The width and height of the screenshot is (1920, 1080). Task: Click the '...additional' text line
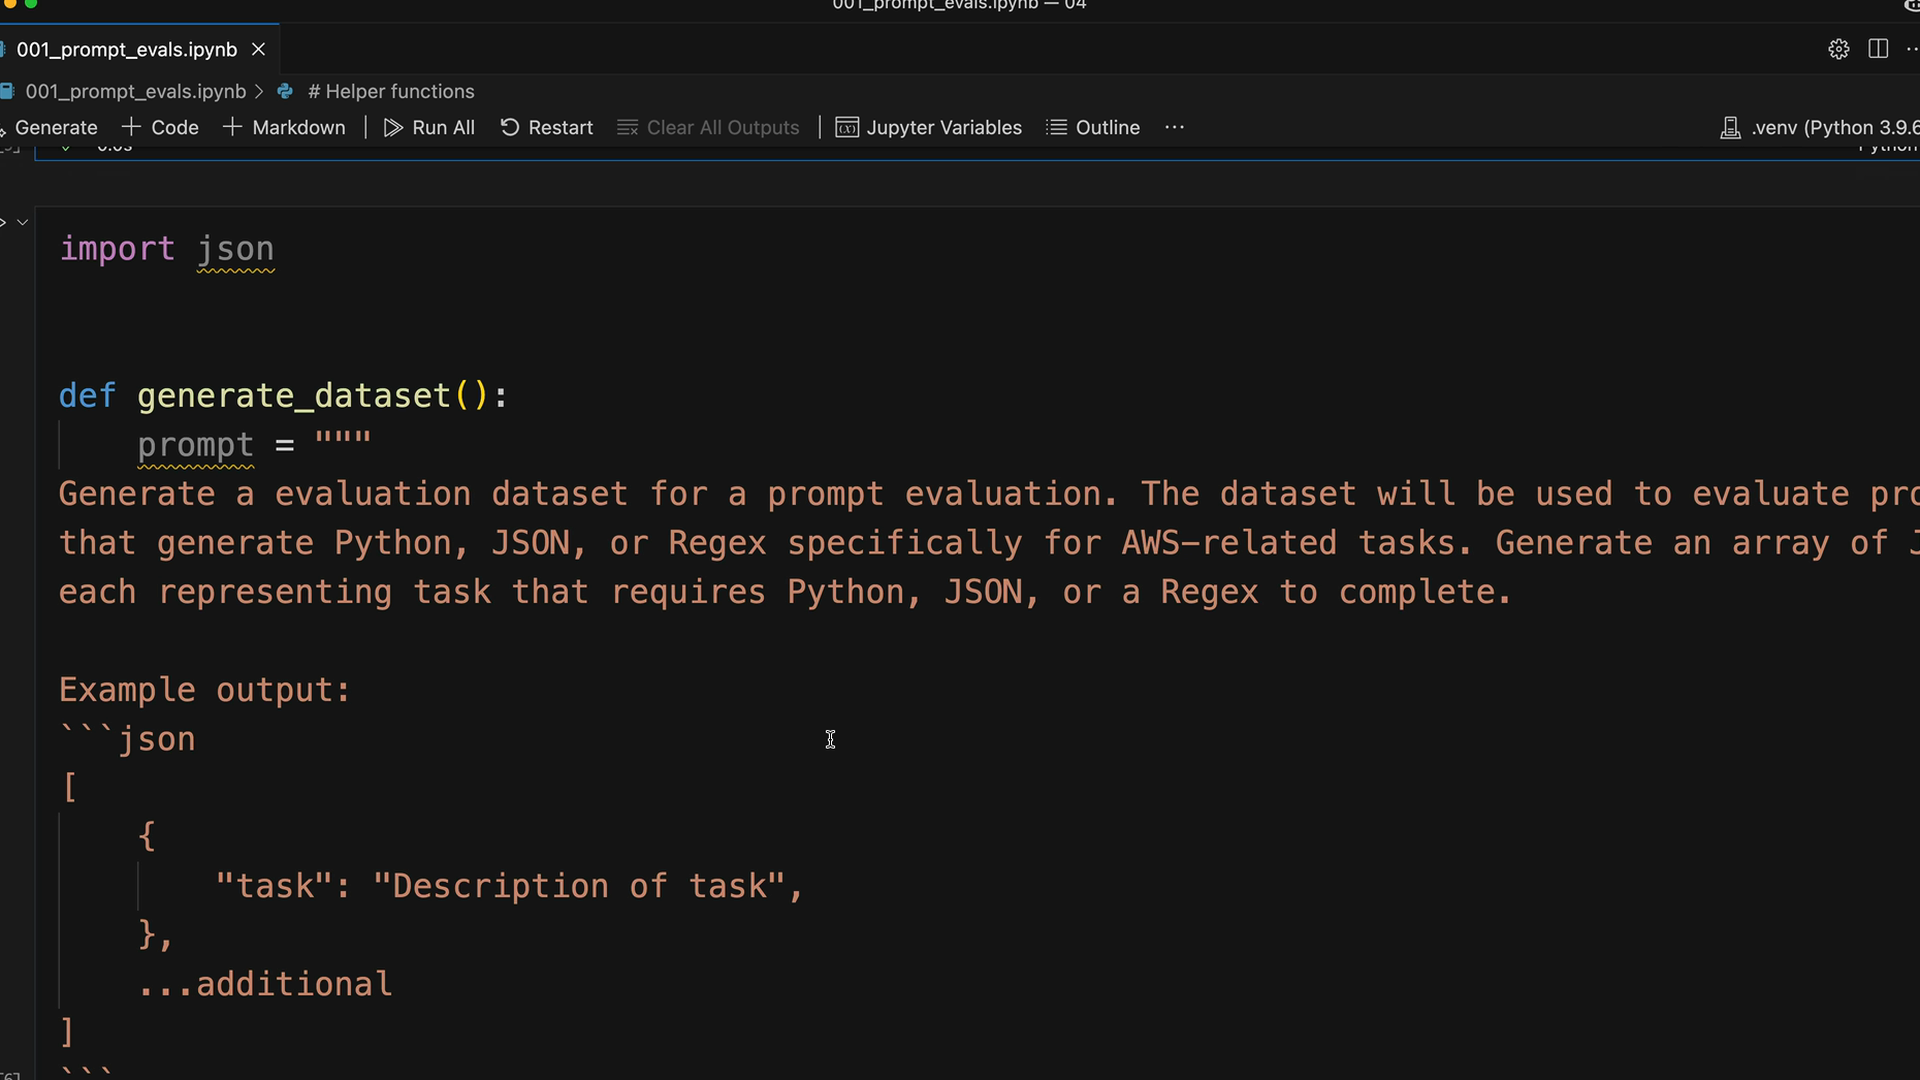coord(265,984)
